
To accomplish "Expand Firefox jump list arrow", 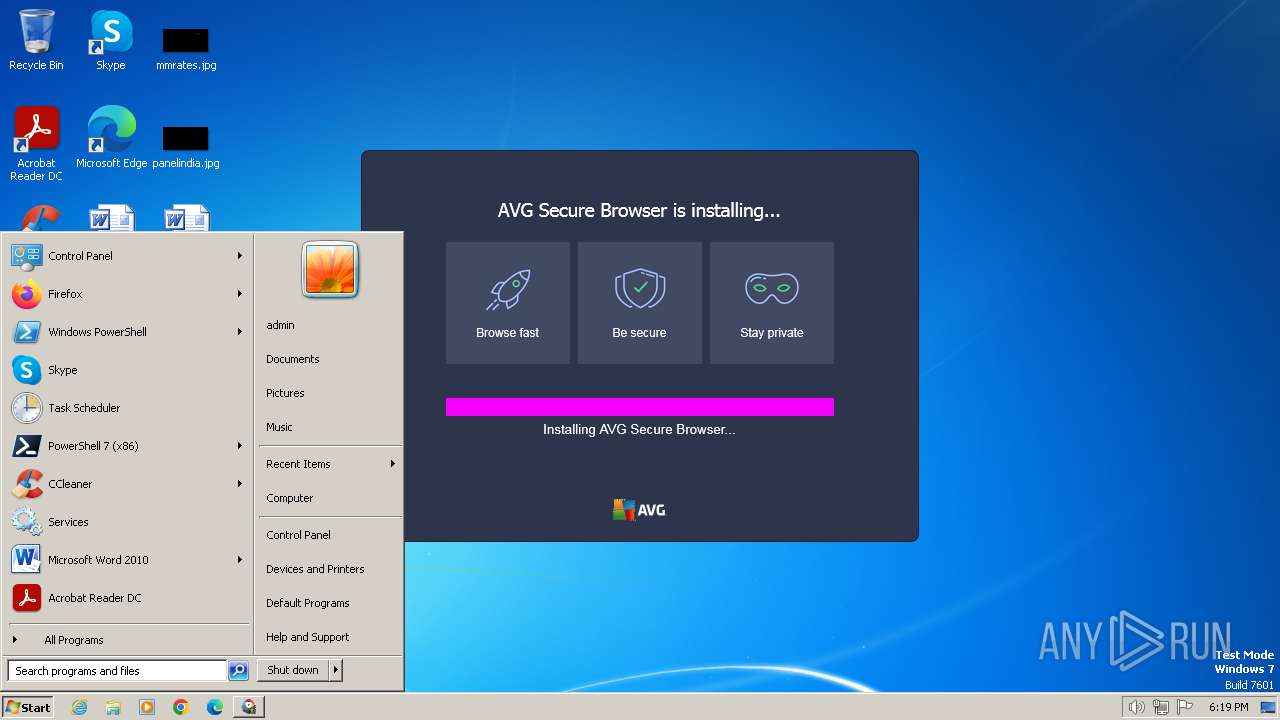I will [240, 294].
